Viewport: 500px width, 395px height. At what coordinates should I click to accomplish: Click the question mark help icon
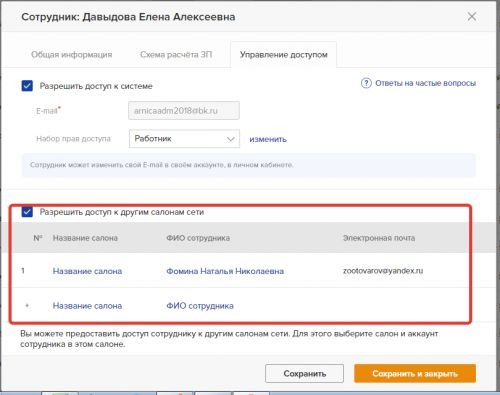point(366,83)
